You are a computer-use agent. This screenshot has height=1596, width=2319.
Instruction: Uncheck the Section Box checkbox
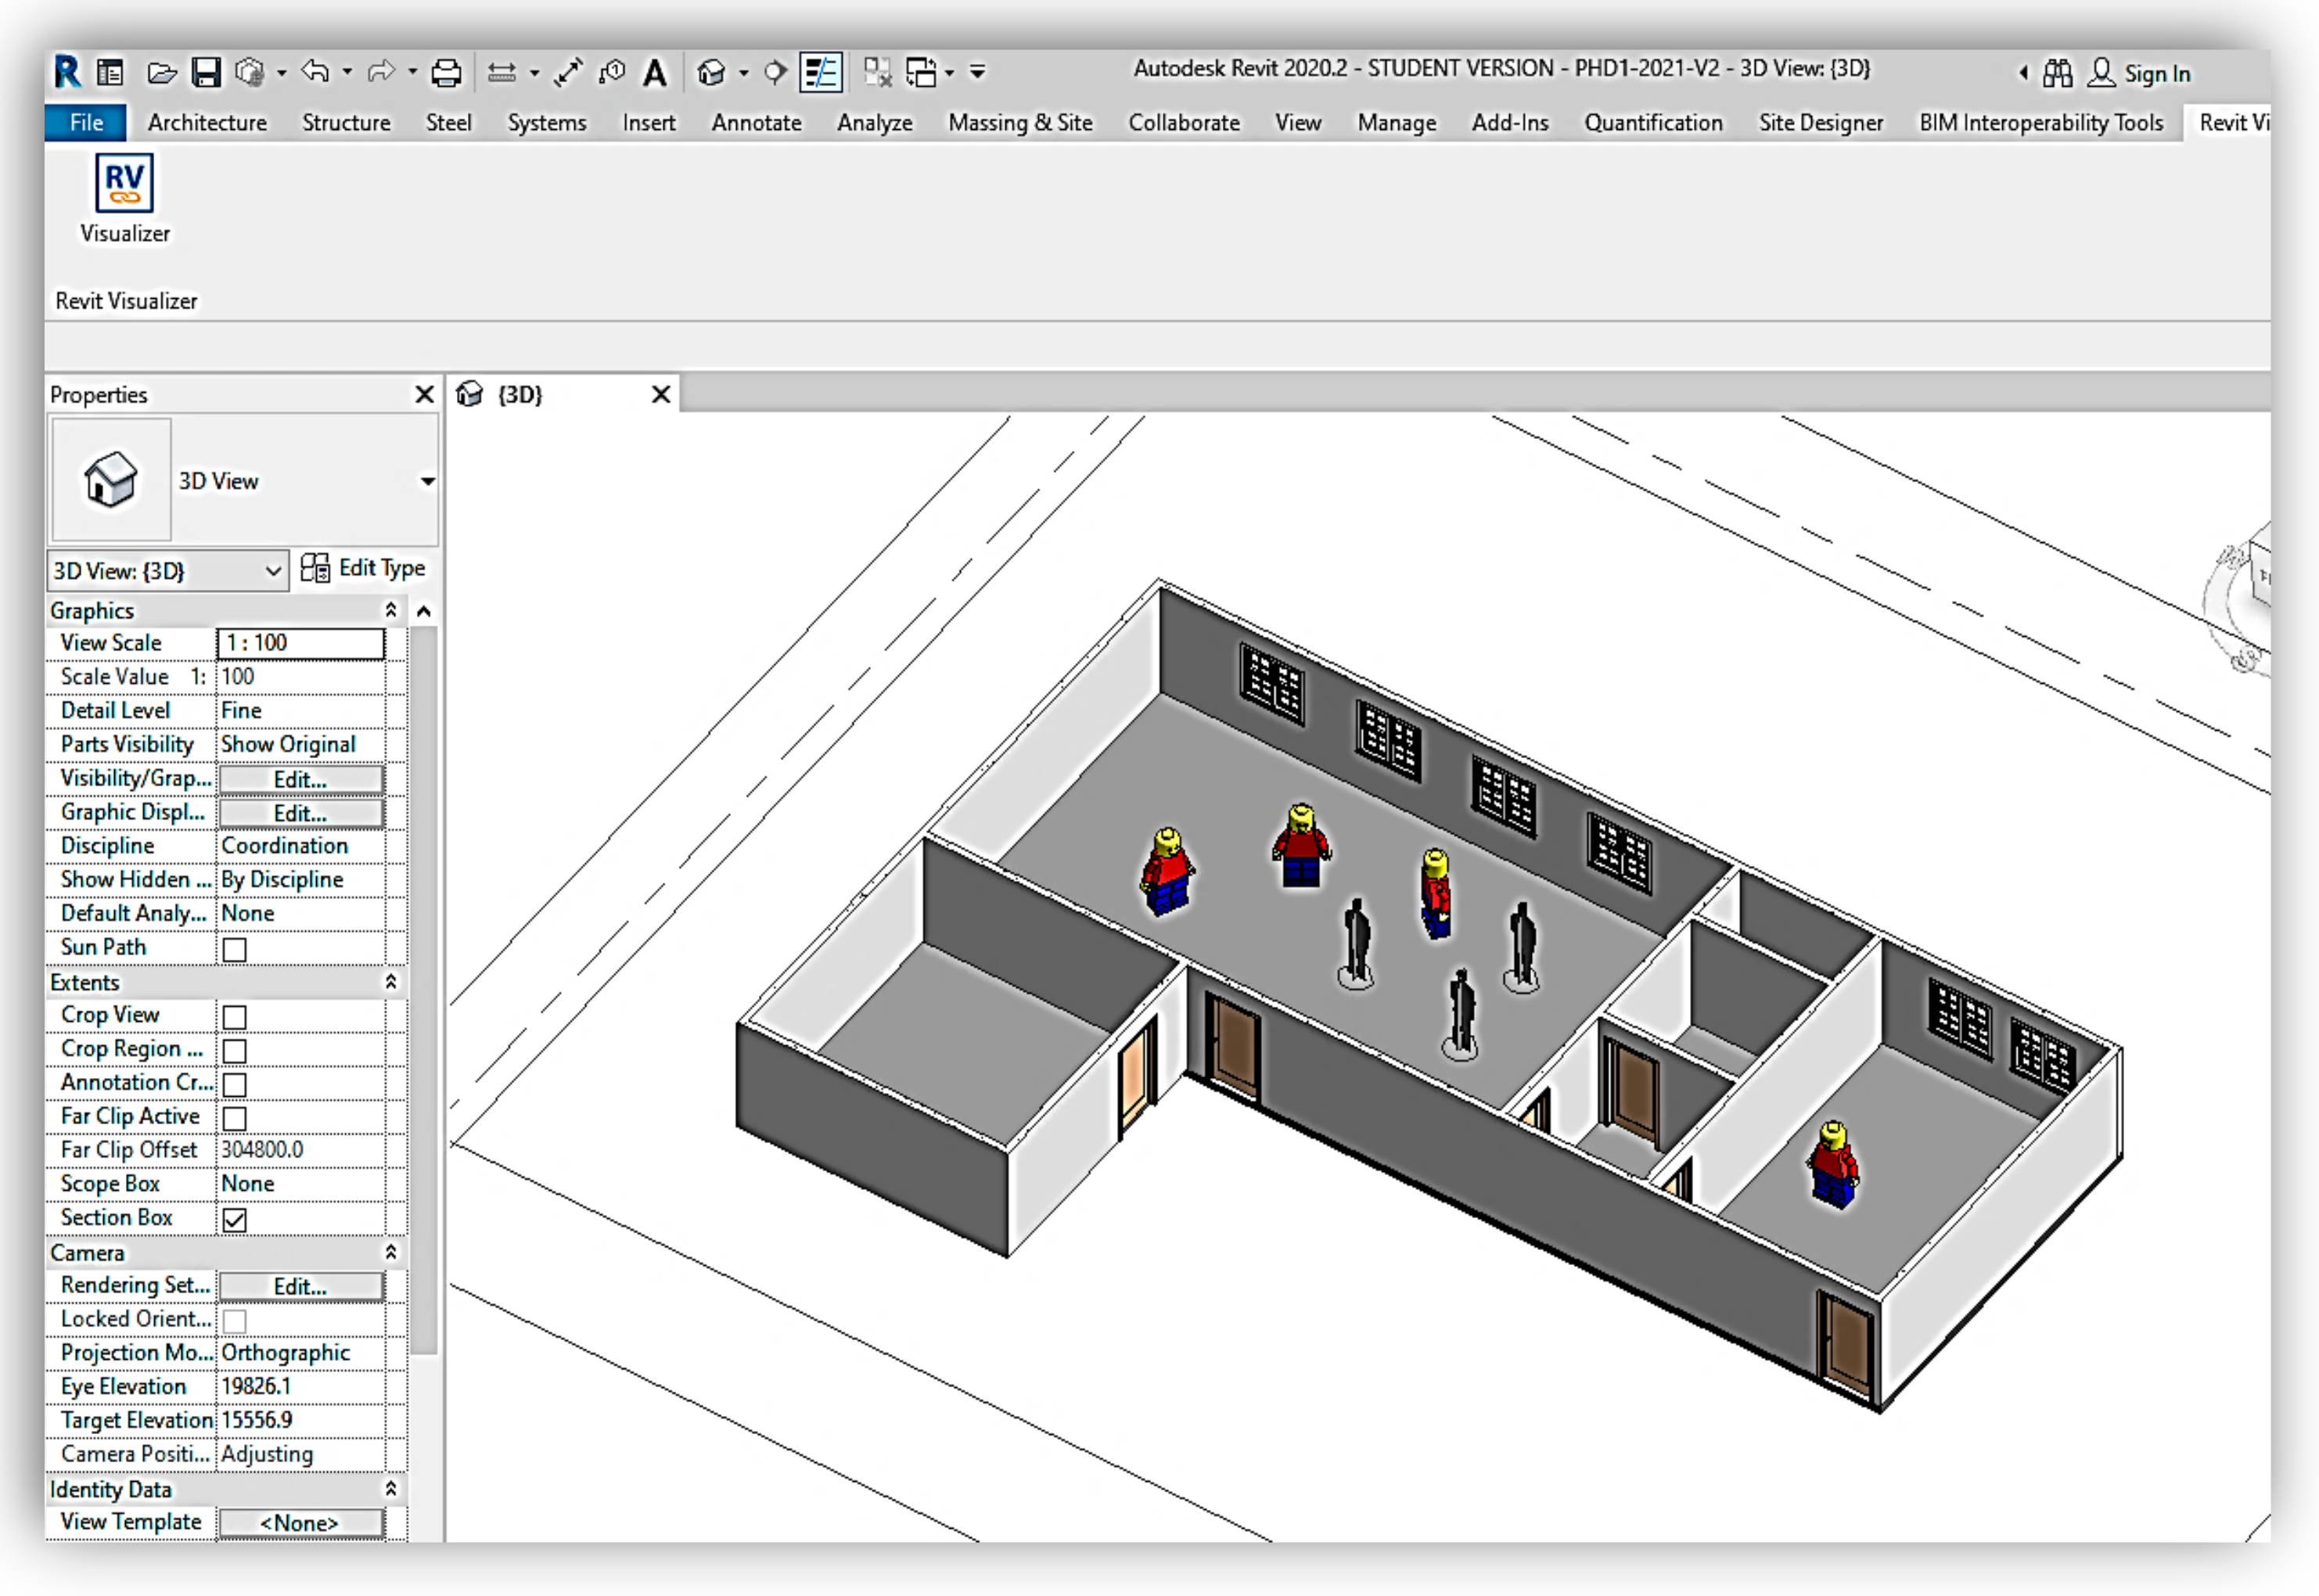tap(235, 1219)
